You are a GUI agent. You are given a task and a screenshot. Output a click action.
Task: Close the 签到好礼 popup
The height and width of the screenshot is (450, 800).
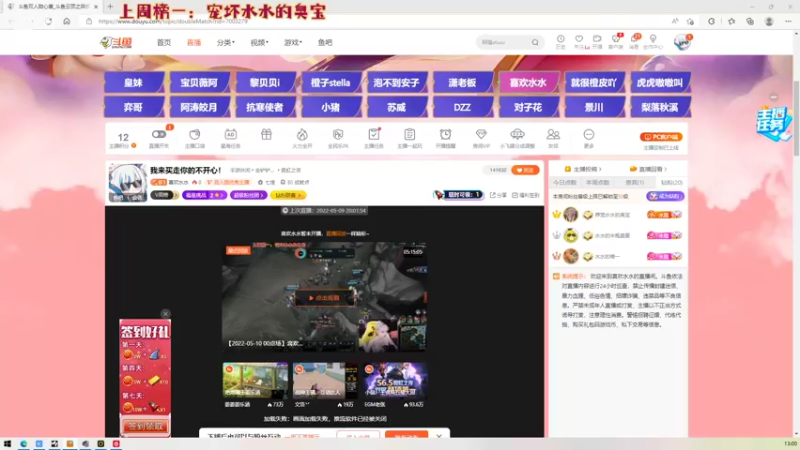[165, 314]
